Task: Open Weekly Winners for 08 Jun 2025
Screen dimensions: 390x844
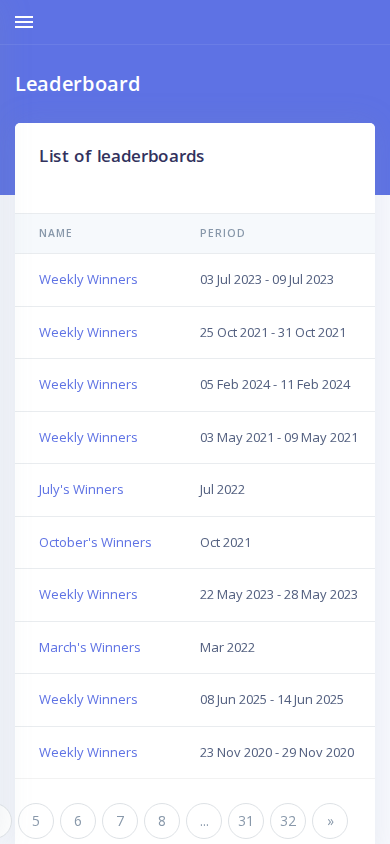Action: (x=88, y=699)
